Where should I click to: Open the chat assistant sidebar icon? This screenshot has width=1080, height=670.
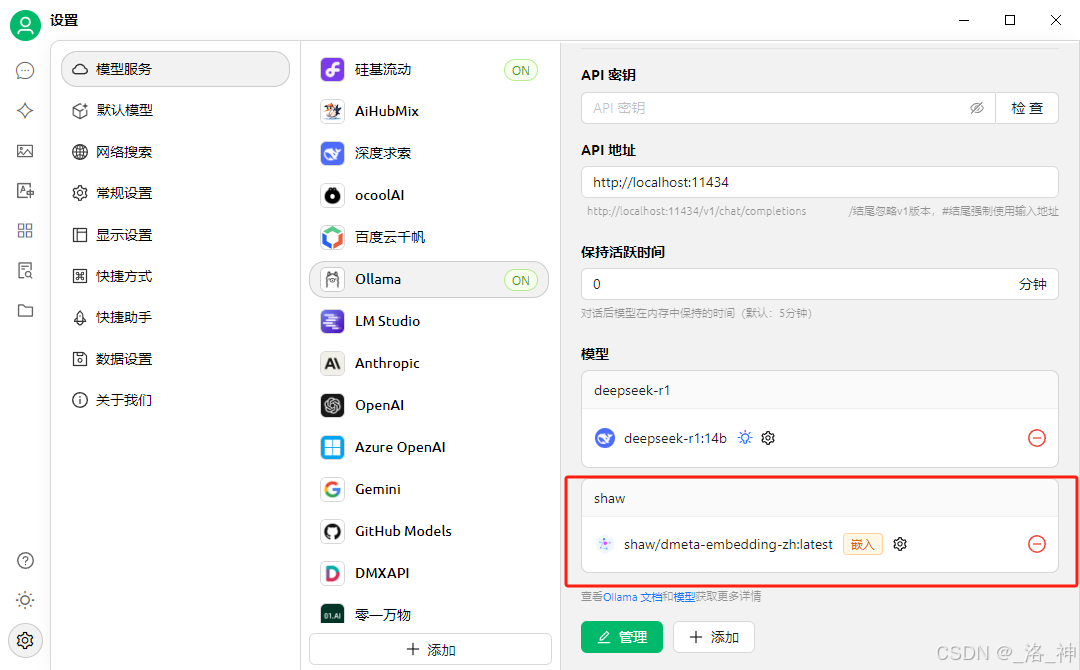click(25, 71)
